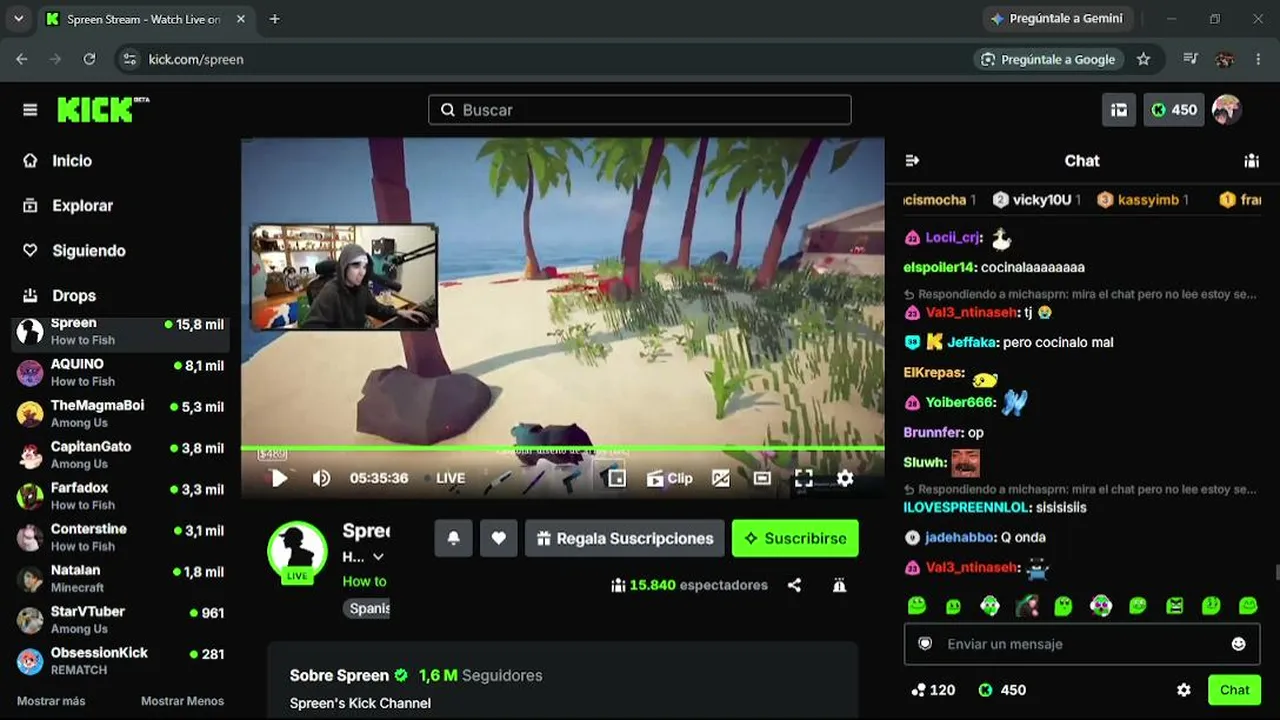Open Drops in the sidebar
The image size is (1280, 720).
click(x=74, y=296)
